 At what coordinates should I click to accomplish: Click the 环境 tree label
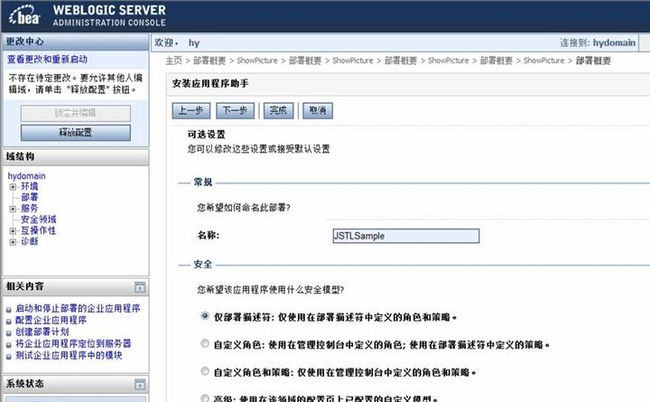pos(29,186)
